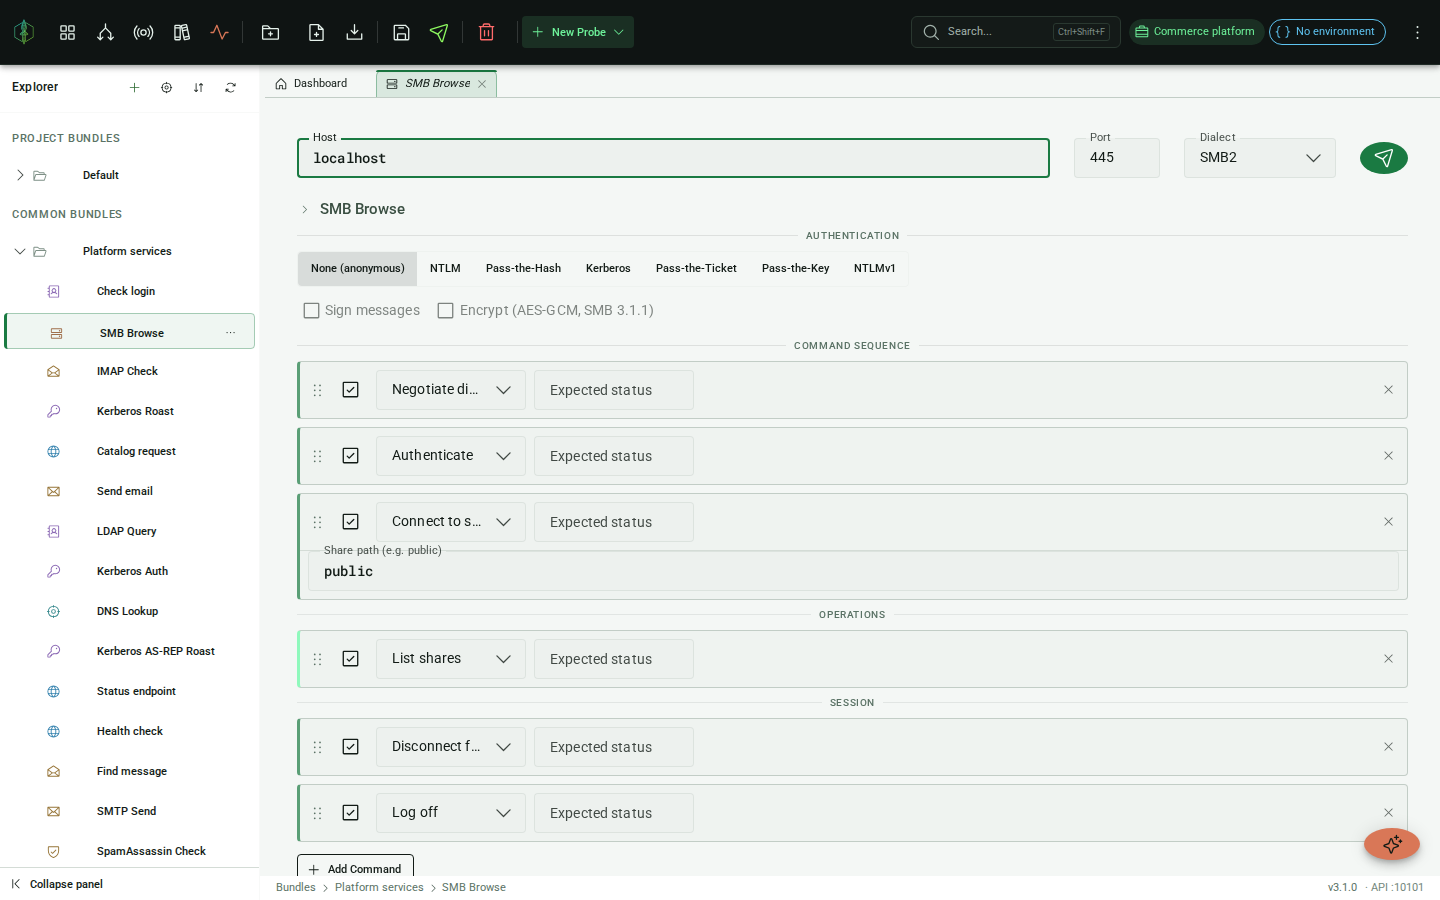
Task: Collapse the Platform services bundle
Action: [20, 251]
